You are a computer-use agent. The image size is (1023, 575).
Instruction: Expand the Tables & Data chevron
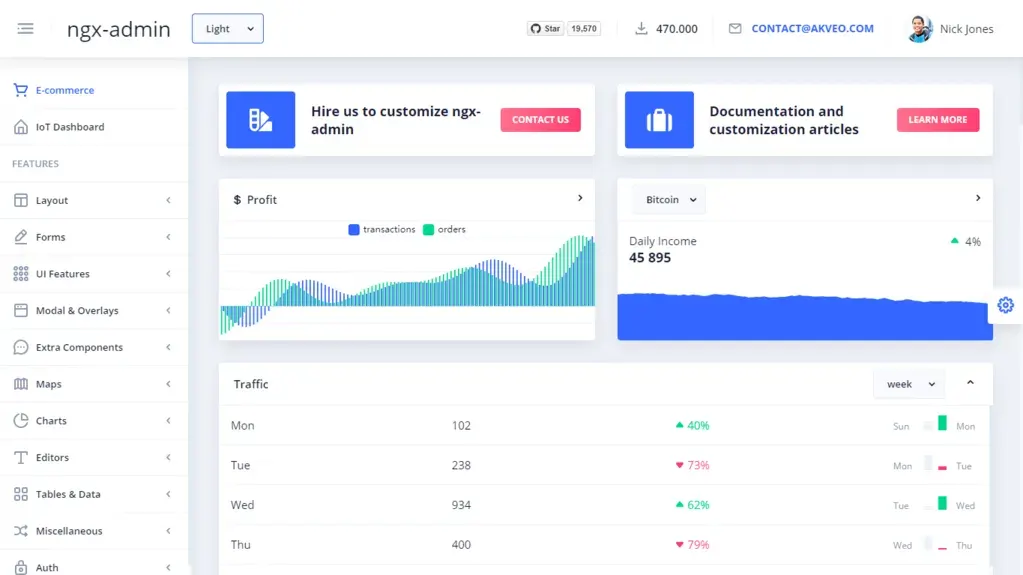point(168,494)
